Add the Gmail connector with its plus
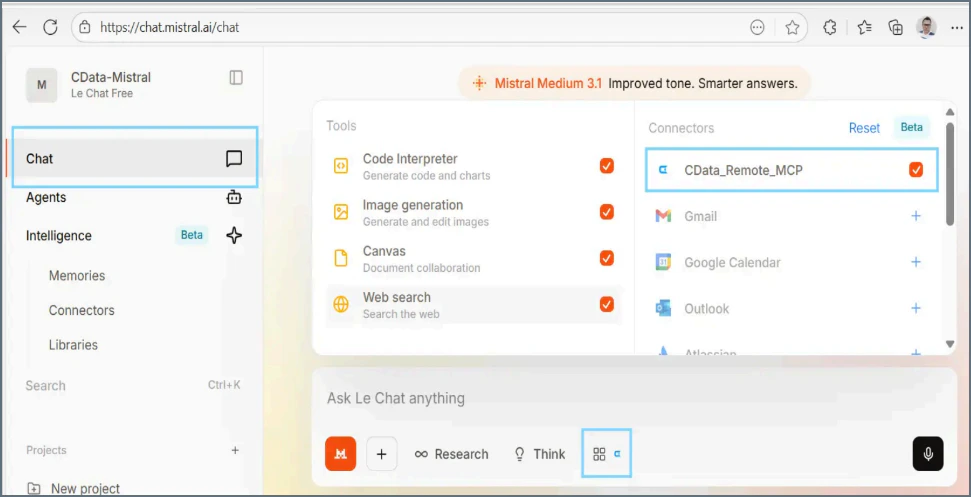 [x=916, y=216]
